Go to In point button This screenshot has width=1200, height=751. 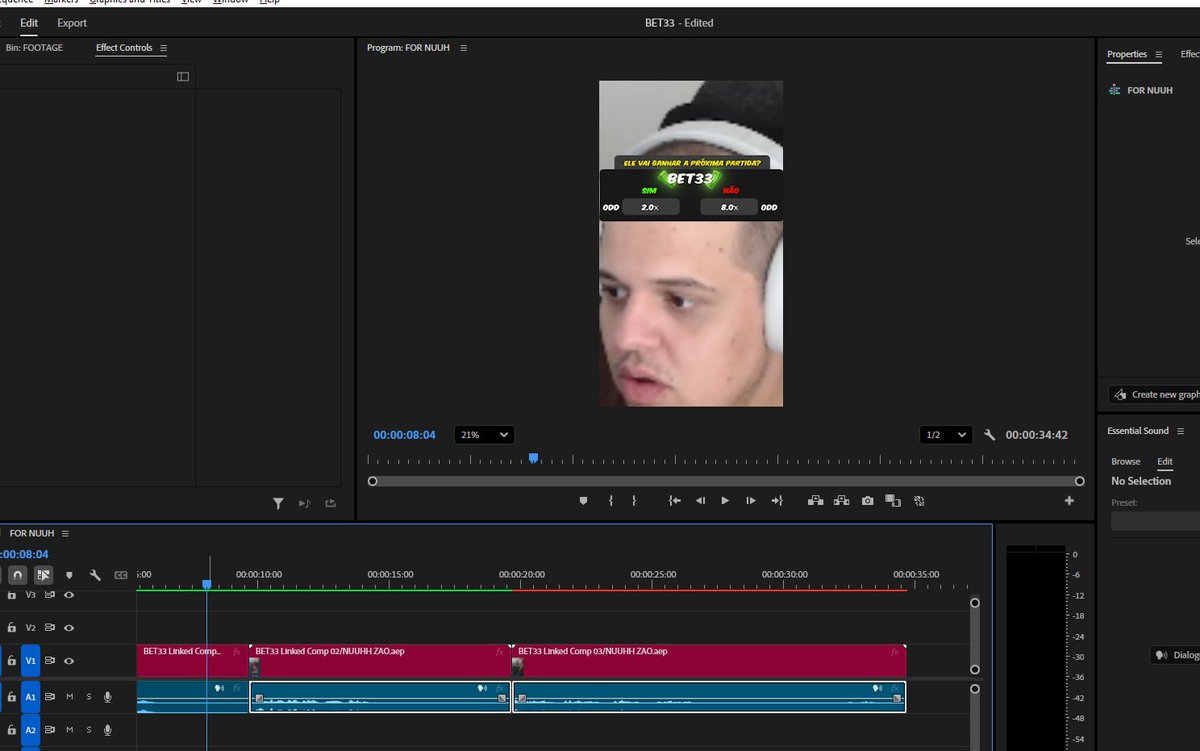click(x=676, y=501)
